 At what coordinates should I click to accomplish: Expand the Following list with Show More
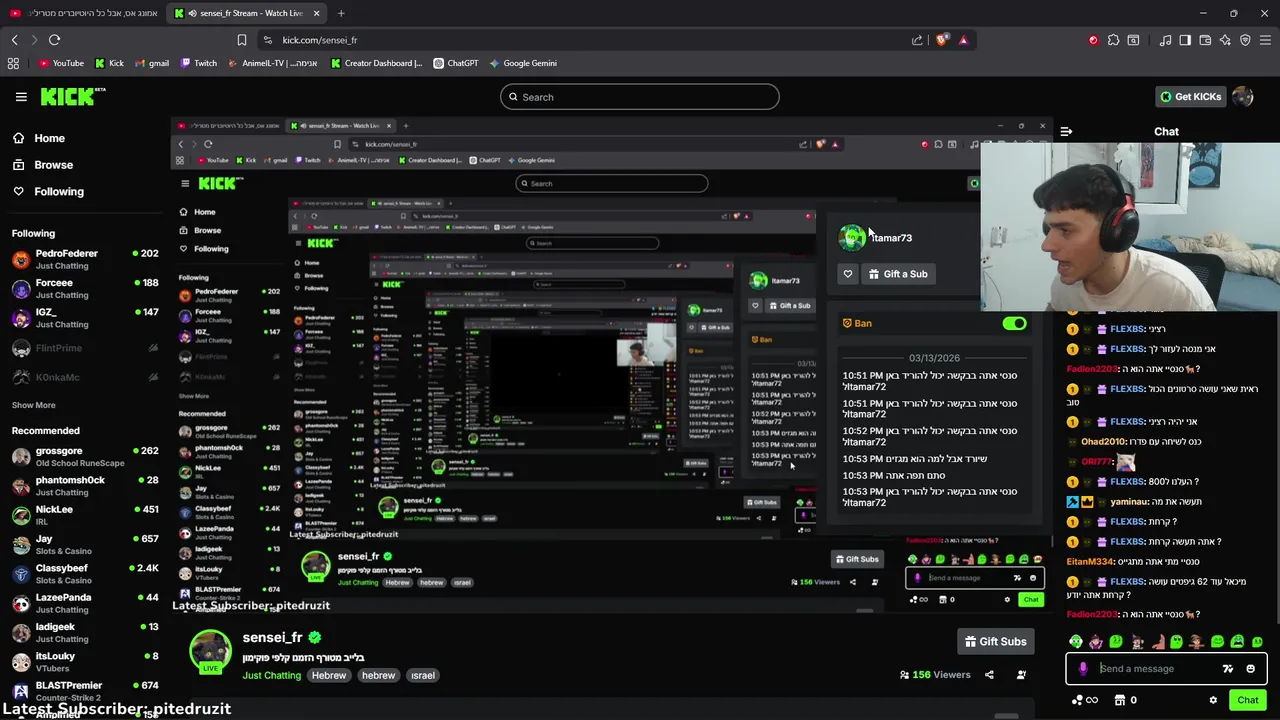coord(33,405)
